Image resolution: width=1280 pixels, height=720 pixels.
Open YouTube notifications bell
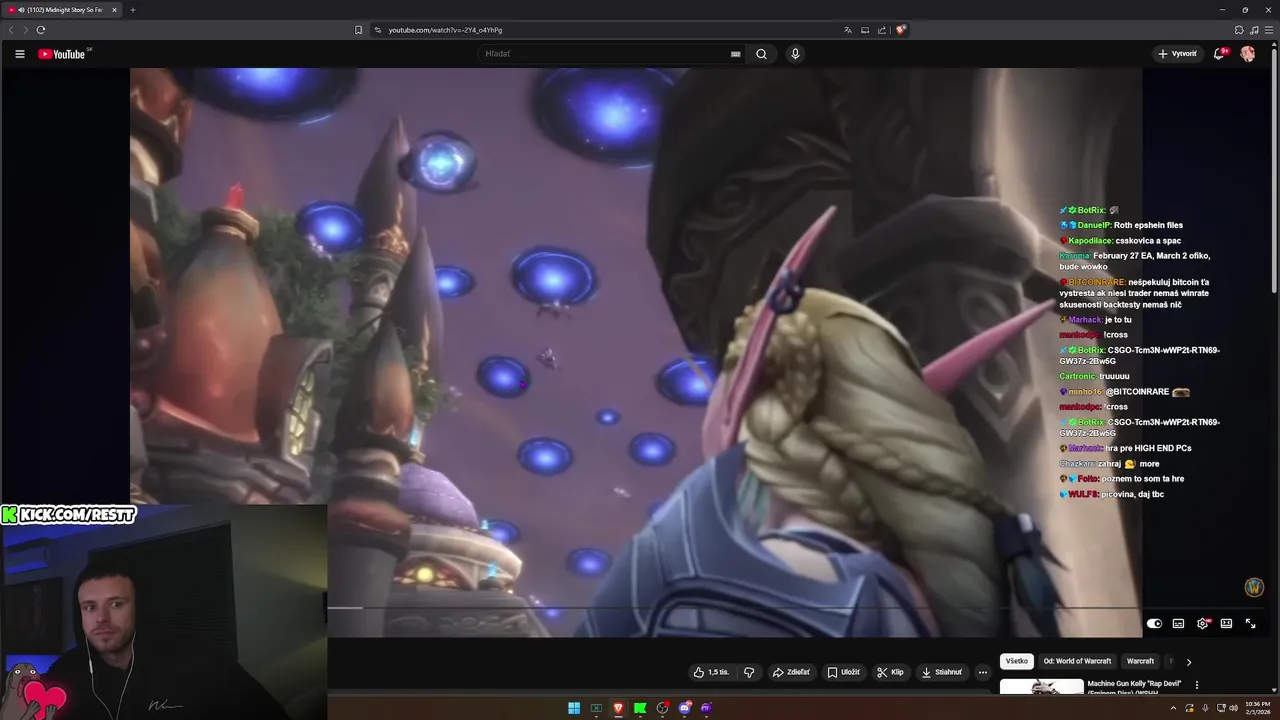click(x=1219, y=54)
